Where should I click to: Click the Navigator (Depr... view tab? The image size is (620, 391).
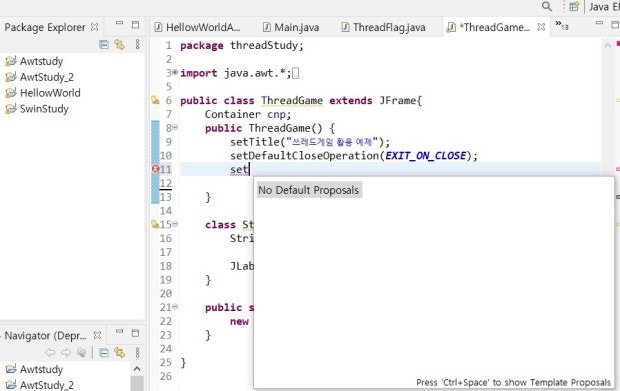45,336
